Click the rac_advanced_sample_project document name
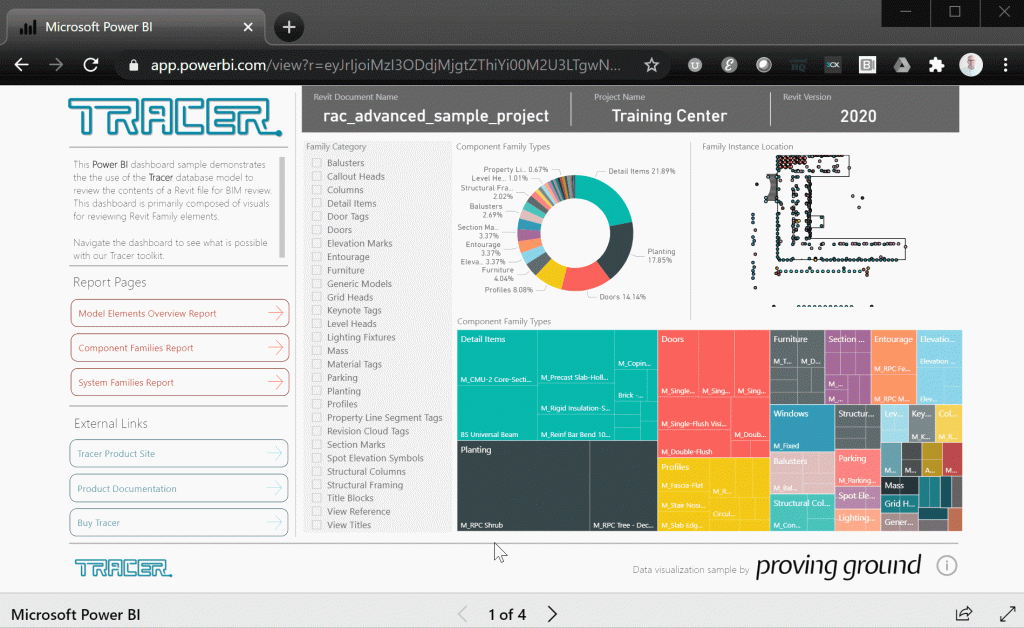Image resolution: width=1024 pixels, height=628 pixels. [x=436, y=116]
